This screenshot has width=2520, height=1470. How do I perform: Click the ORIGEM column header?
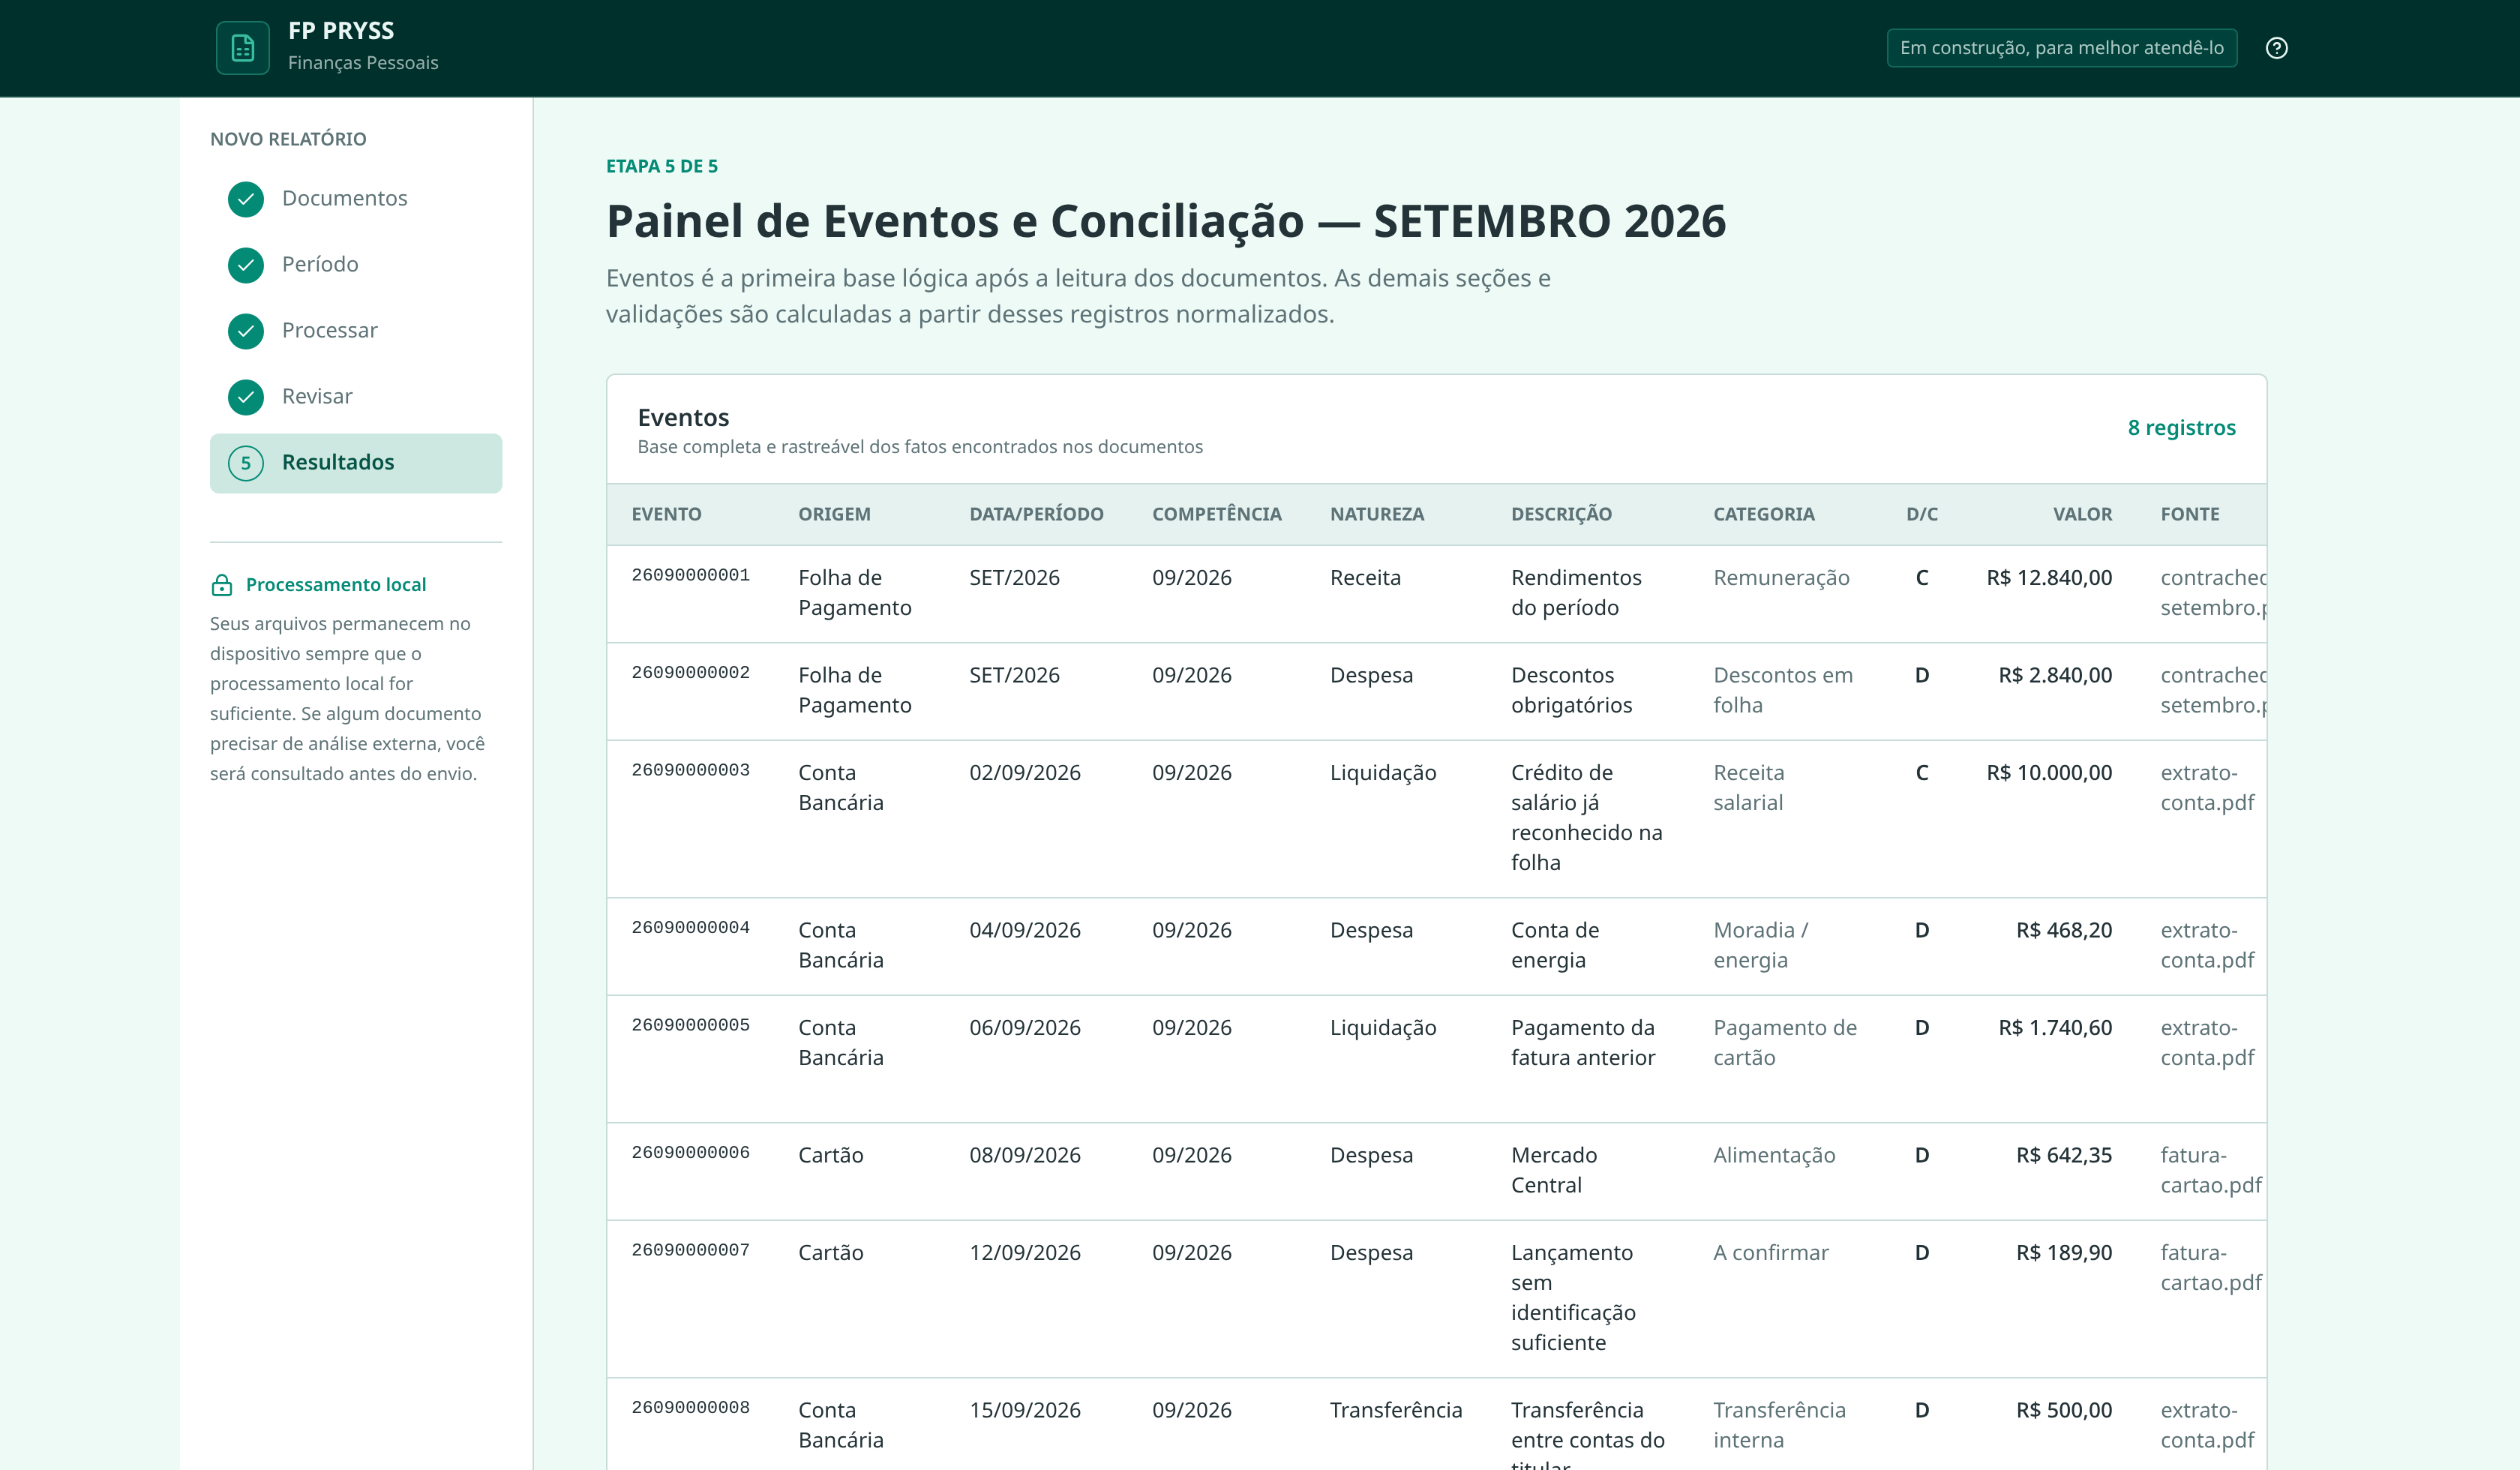[834, 514]
